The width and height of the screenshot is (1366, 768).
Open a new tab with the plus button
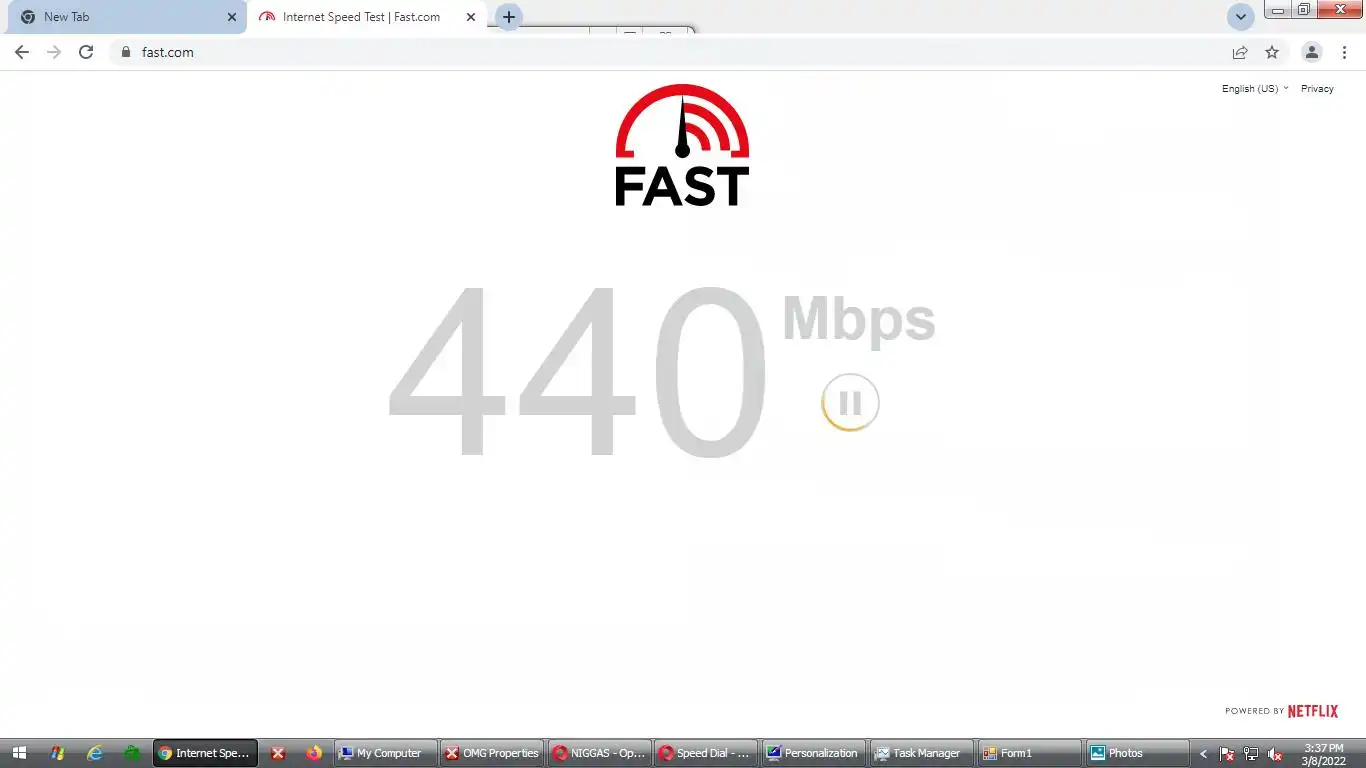pos(509,17)
